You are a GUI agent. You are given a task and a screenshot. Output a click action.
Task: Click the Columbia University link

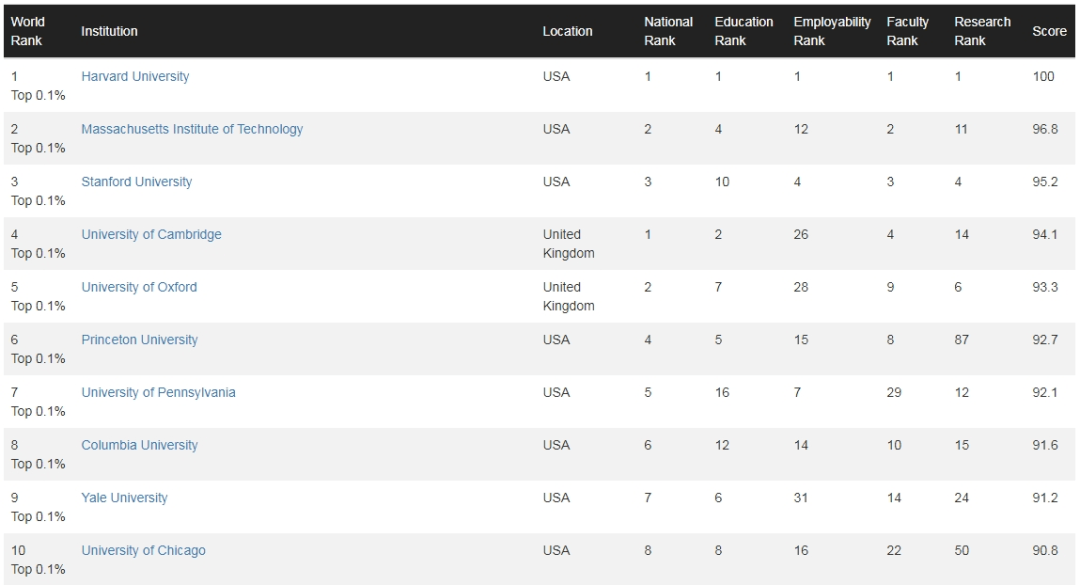pos(140,445)
